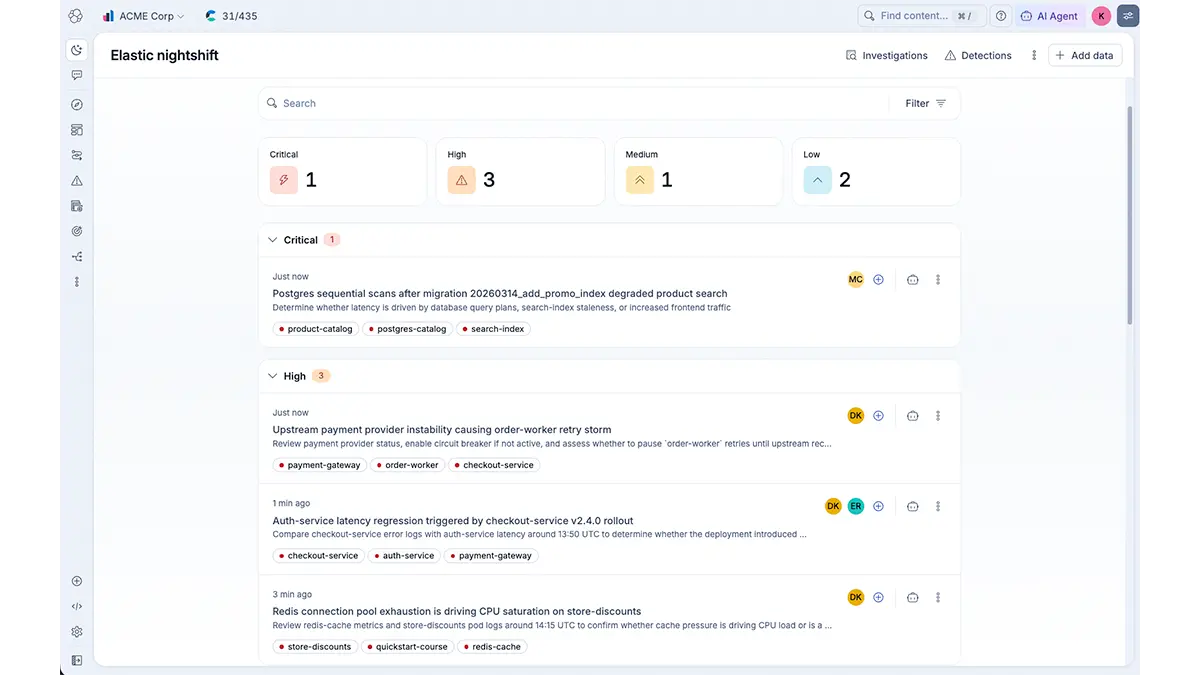Open Investigations
The height and width of the screenshot is (675, 1200).
click(886, 56)
